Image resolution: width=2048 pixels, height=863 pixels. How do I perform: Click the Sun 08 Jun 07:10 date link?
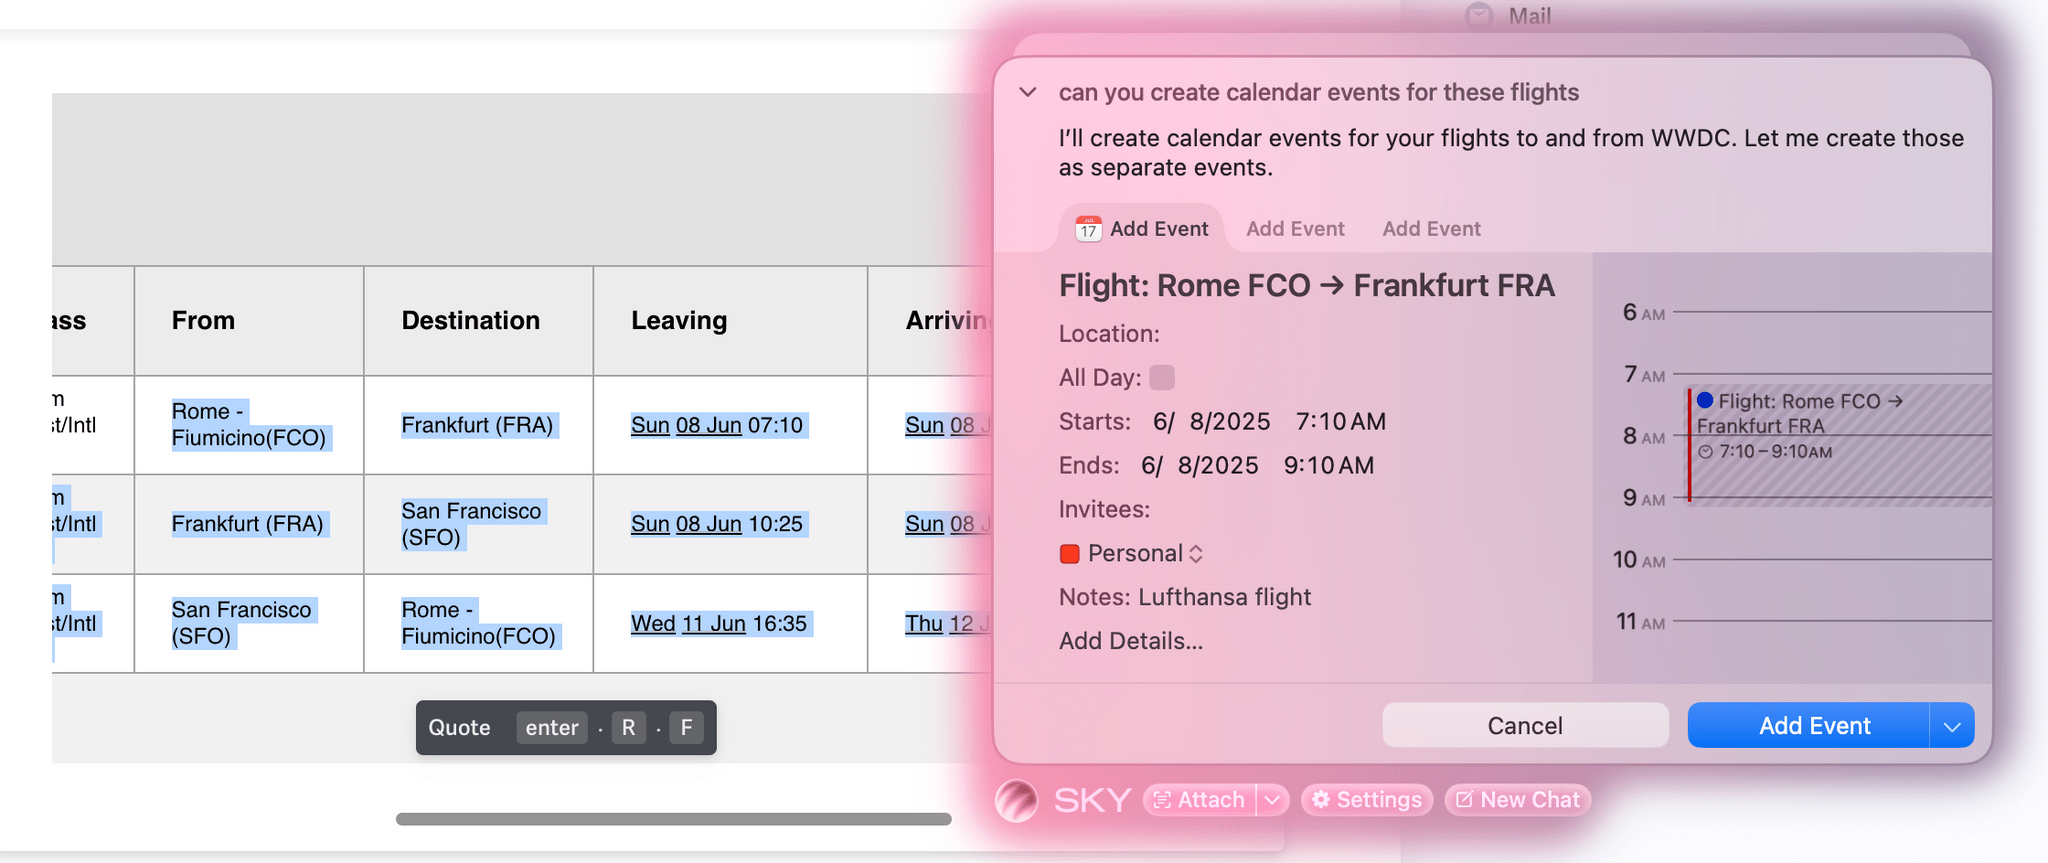[716, 425]
